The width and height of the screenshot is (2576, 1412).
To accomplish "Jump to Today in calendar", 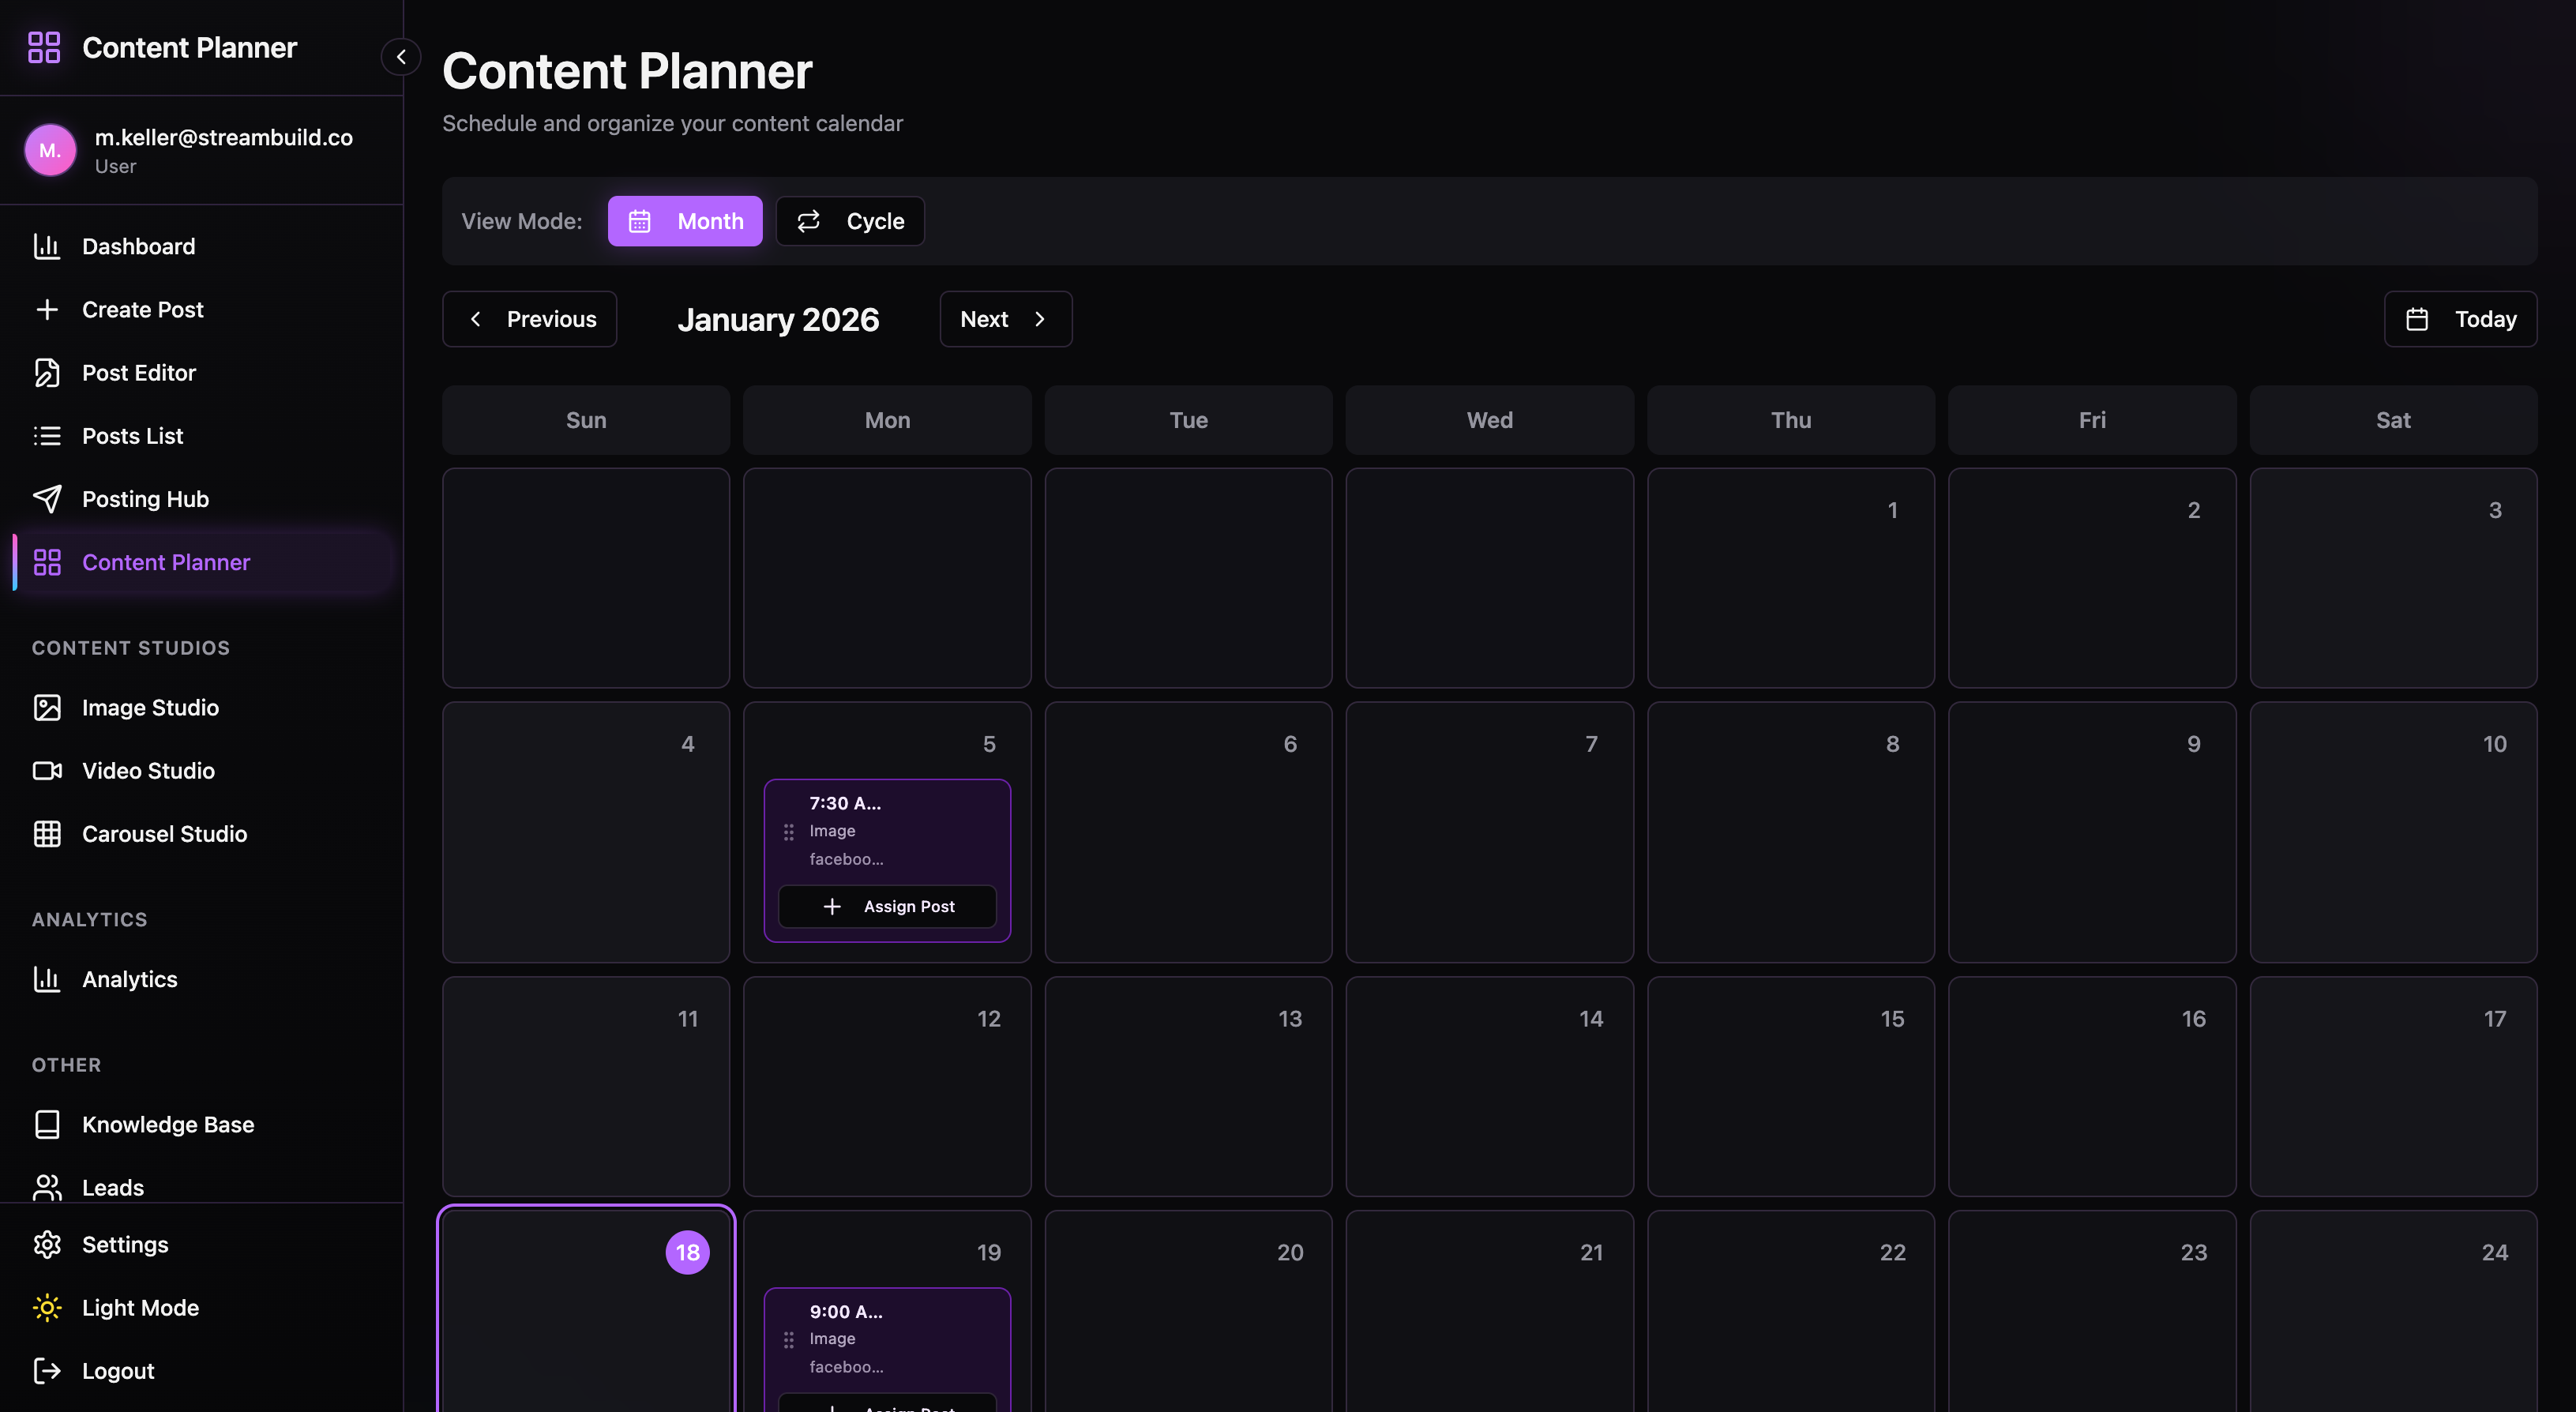I will 2460,319.
